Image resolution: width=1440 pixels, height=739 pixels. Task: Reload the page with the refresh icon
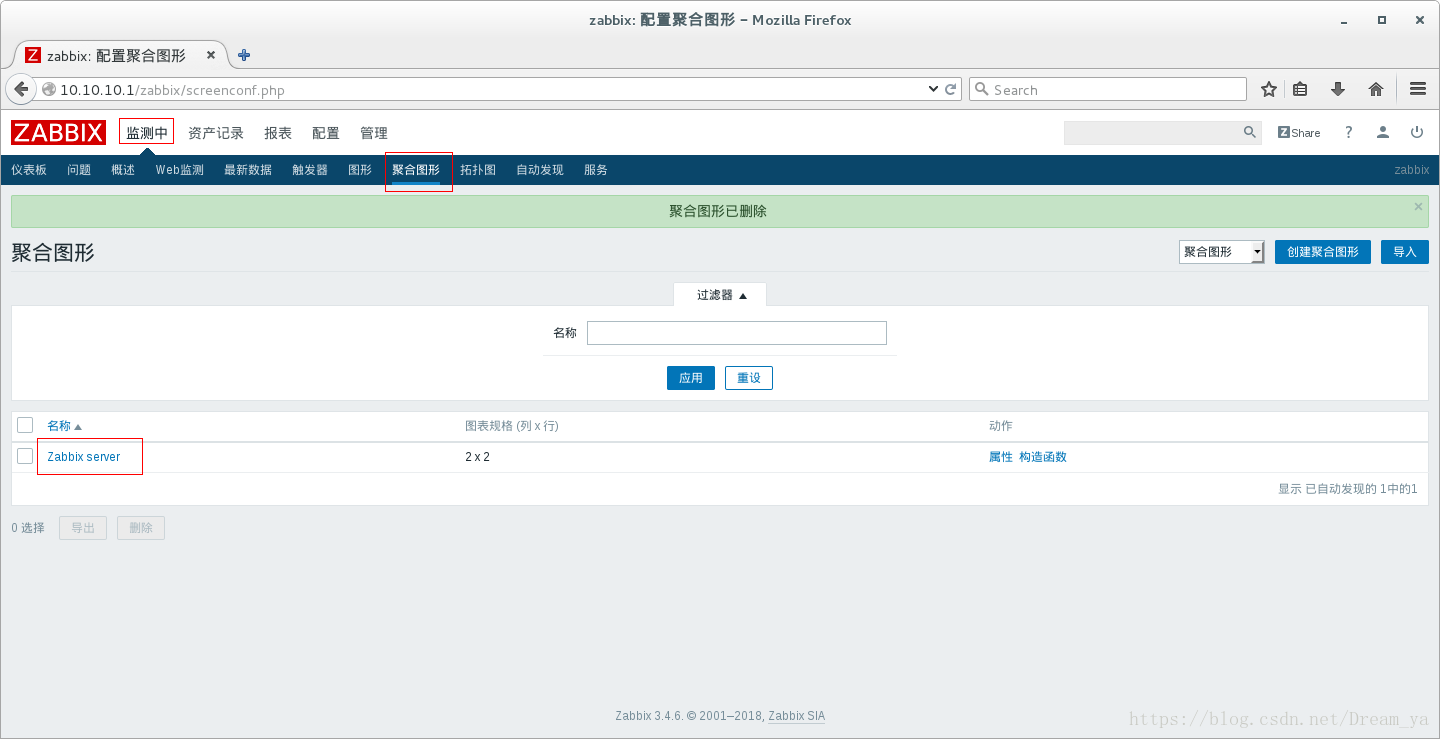[951, 89]
